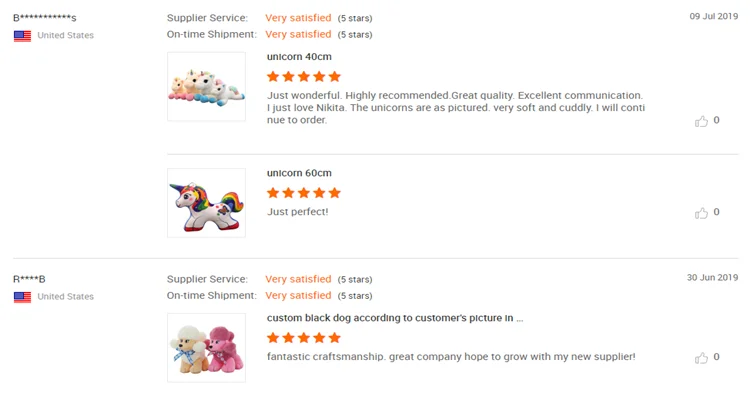The width and height of the screenshot is (750, 400).
Task: Click US flag next to reviewer B***********s
Action: coord(22,36)
